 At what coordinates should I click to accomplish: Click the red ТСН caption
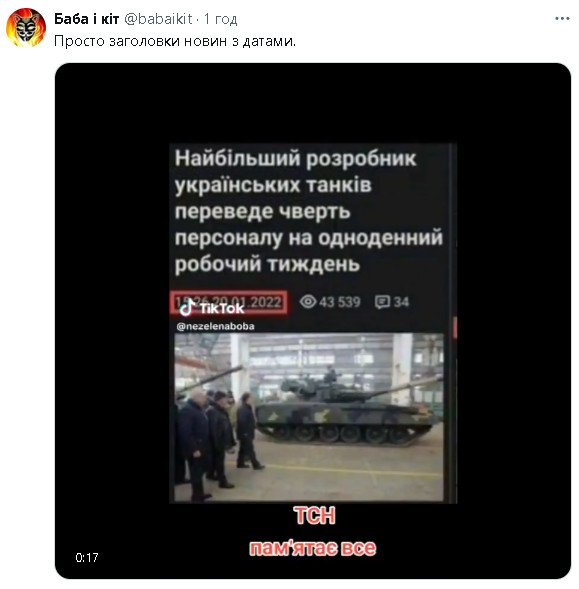pyautogui.click(x=314, y=515)
